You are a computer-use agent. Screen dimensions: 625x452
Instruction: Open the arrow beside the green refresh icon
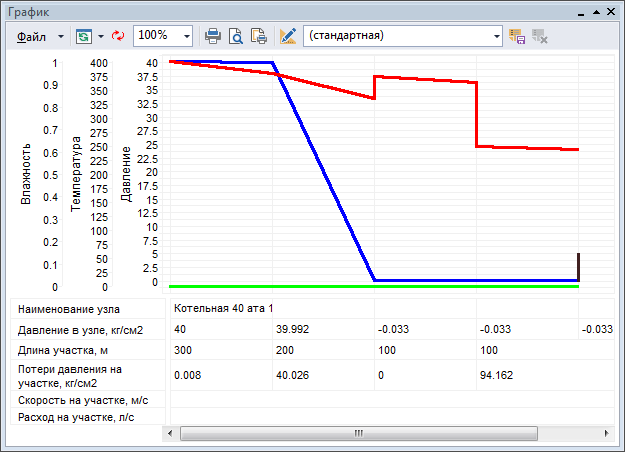click(x=101, y=35)
